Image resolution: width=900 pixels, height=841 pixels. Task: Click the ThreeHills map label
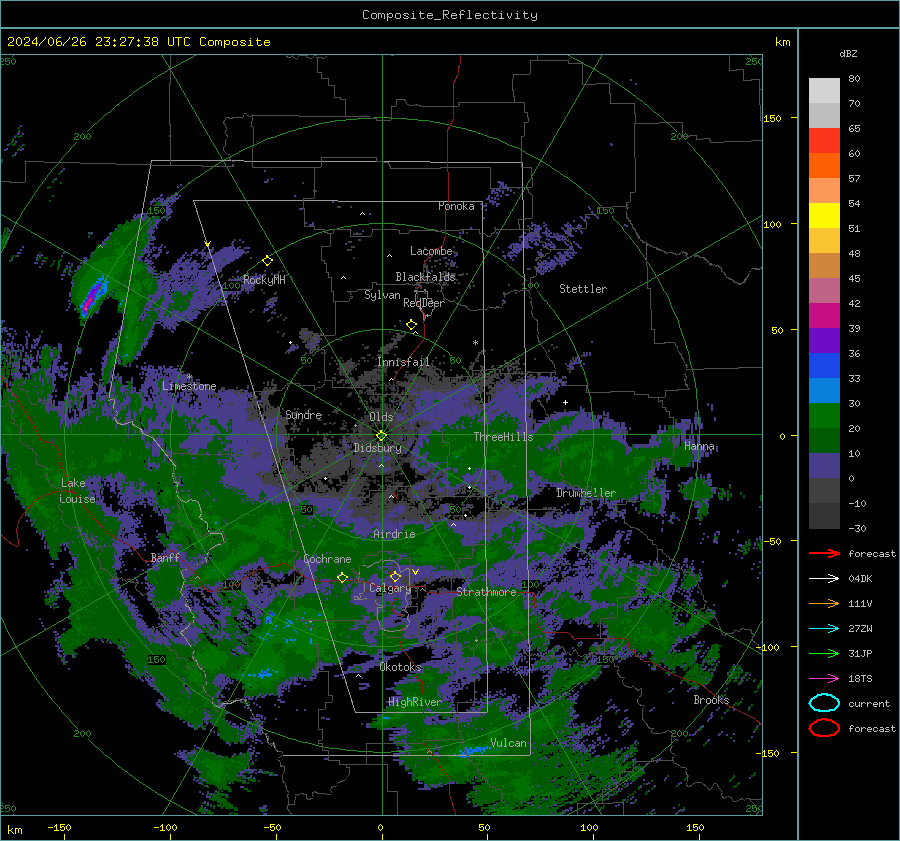tap(503, 437)
